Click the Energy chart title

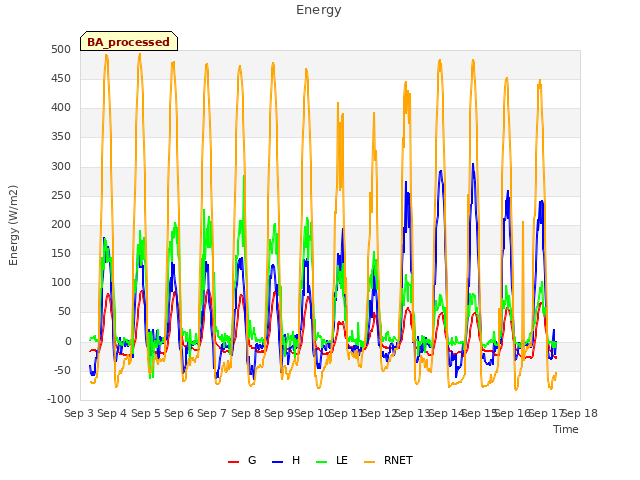pos(319,10)
